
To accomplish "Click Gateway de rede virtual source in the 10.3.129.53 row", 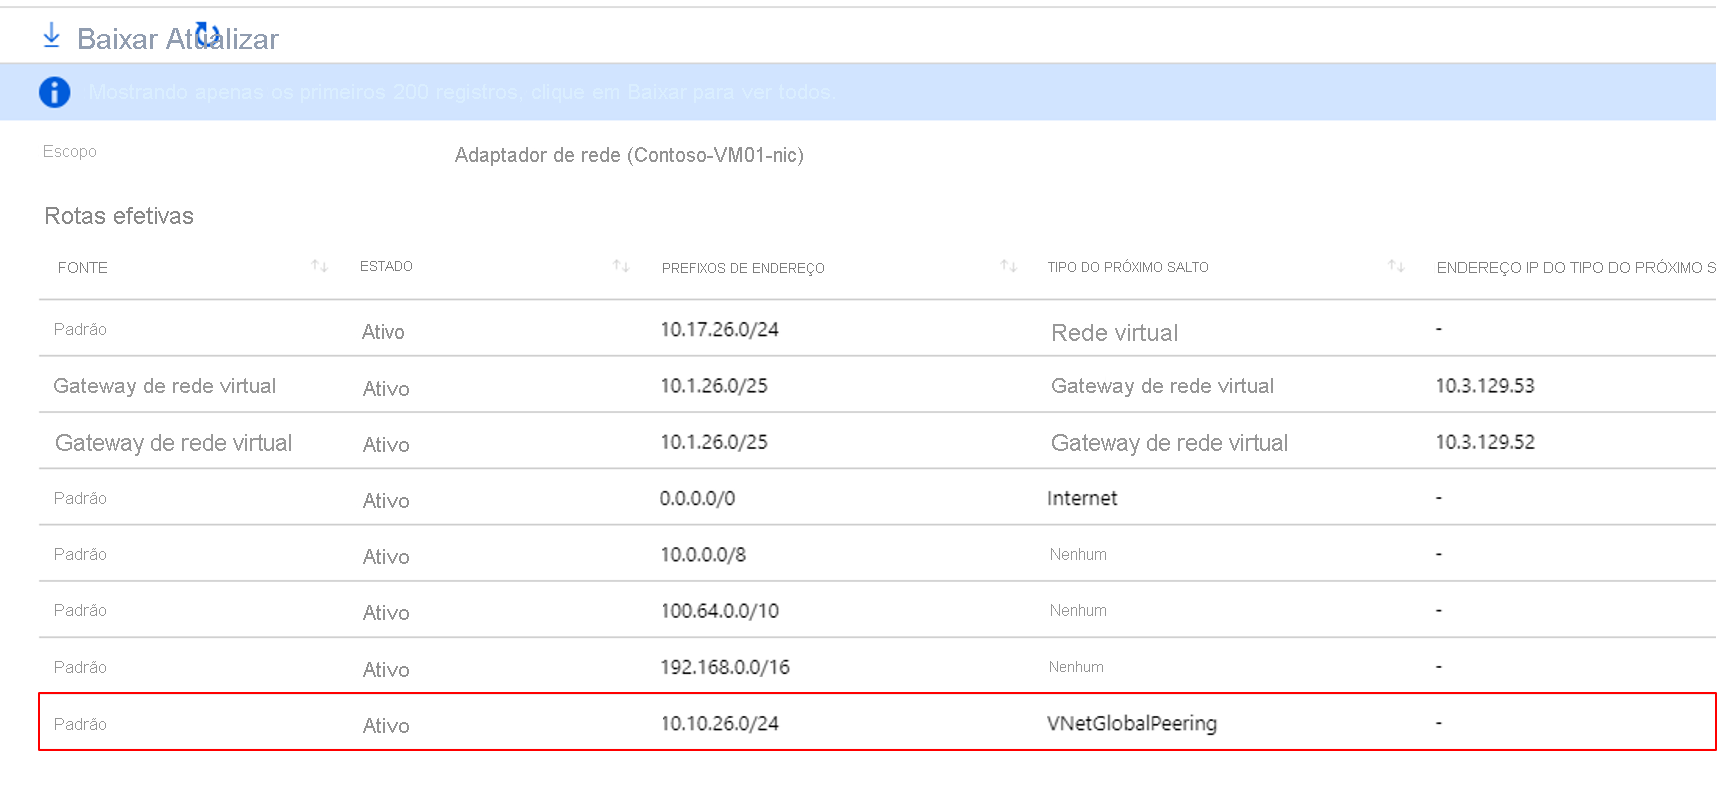I will 164,386.
